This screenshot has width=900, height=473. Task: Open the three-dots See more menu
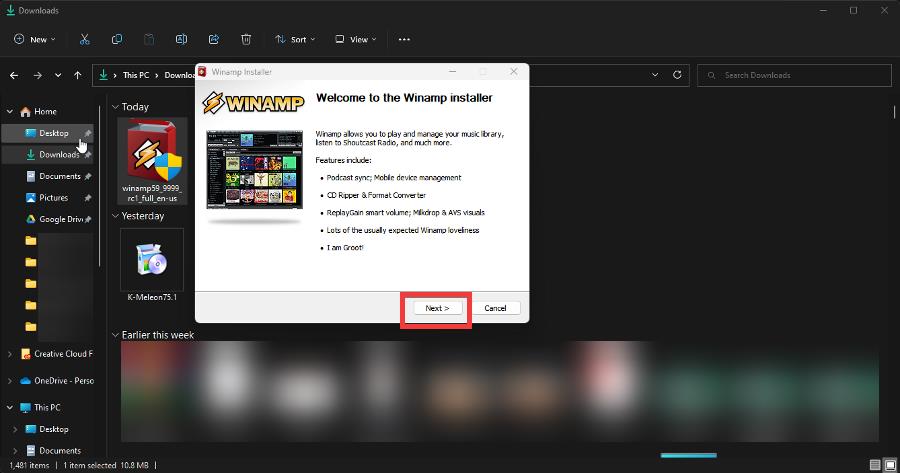coord(404,40)
